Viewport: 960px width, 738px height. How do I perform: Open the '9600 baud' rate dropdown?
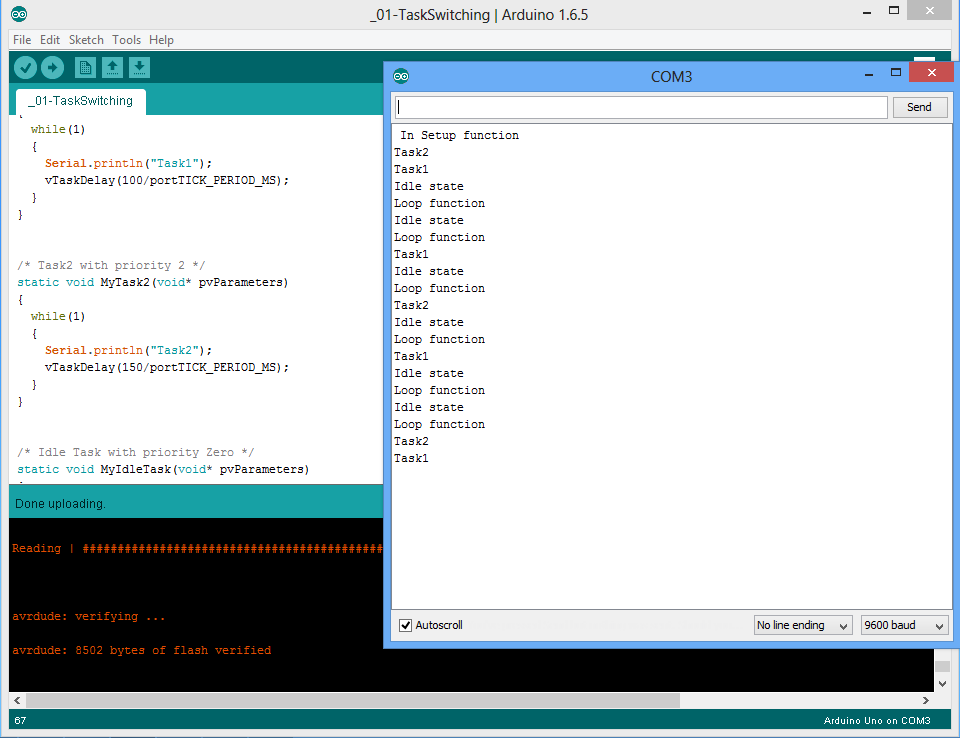click(x=904, y=625)
